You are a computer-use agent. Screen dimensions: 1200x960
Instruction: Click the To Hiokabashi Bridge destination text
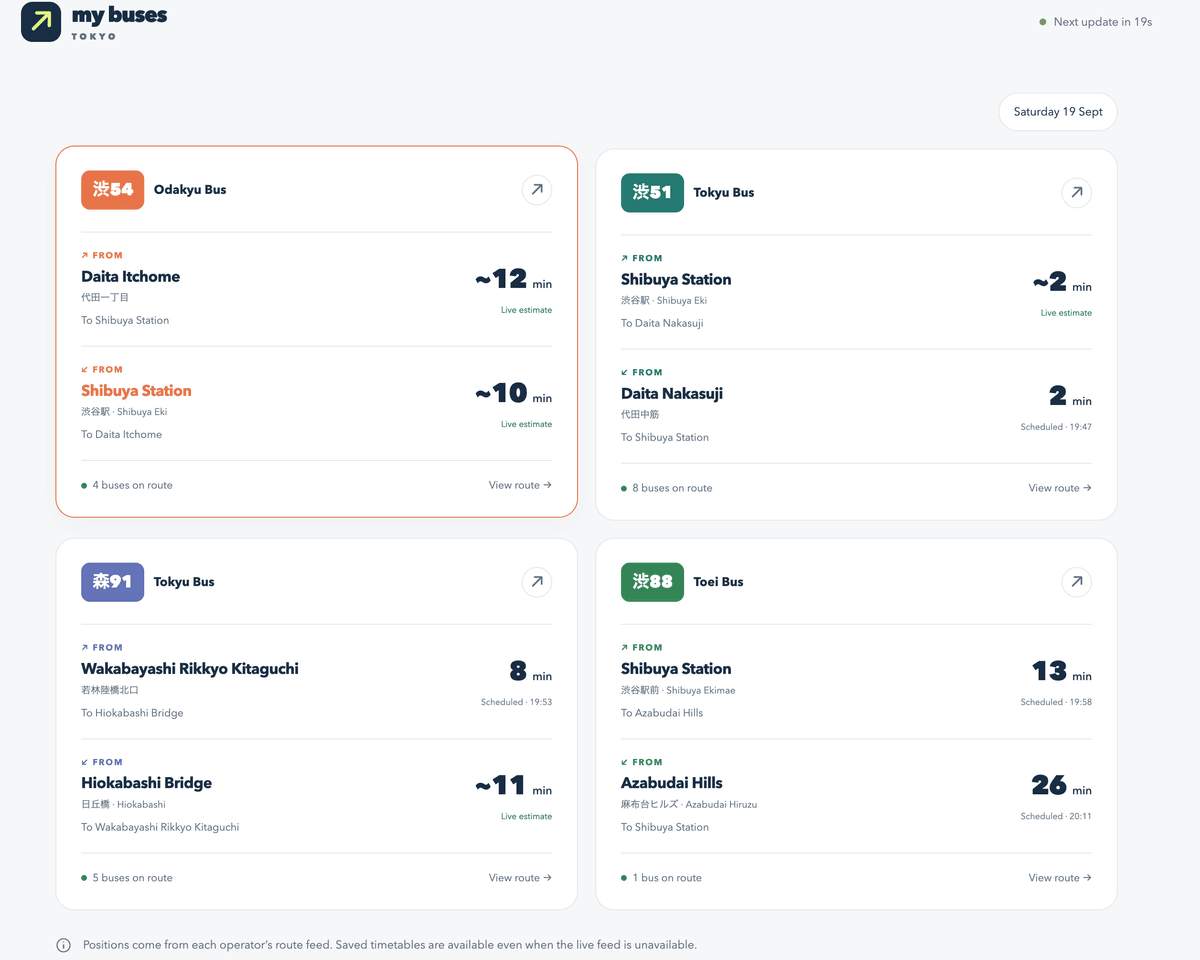(x=132, y=713)
